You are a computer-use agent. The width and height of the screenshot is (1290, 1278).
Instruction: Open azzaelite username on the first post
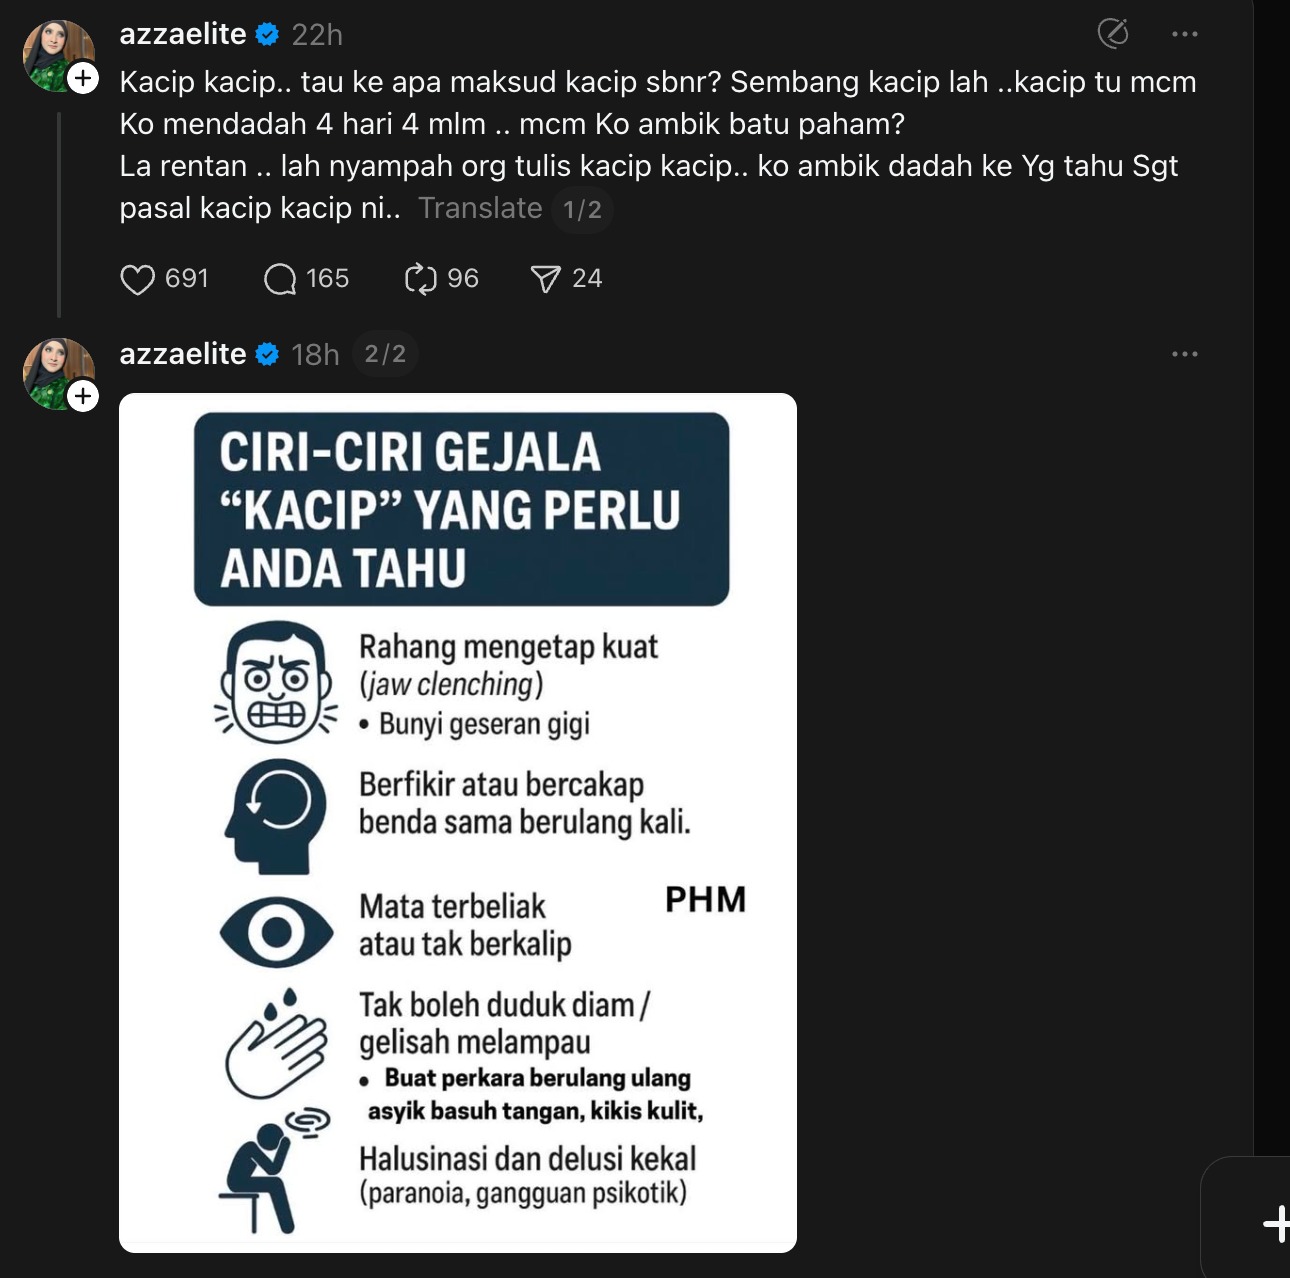pos(183,34)
